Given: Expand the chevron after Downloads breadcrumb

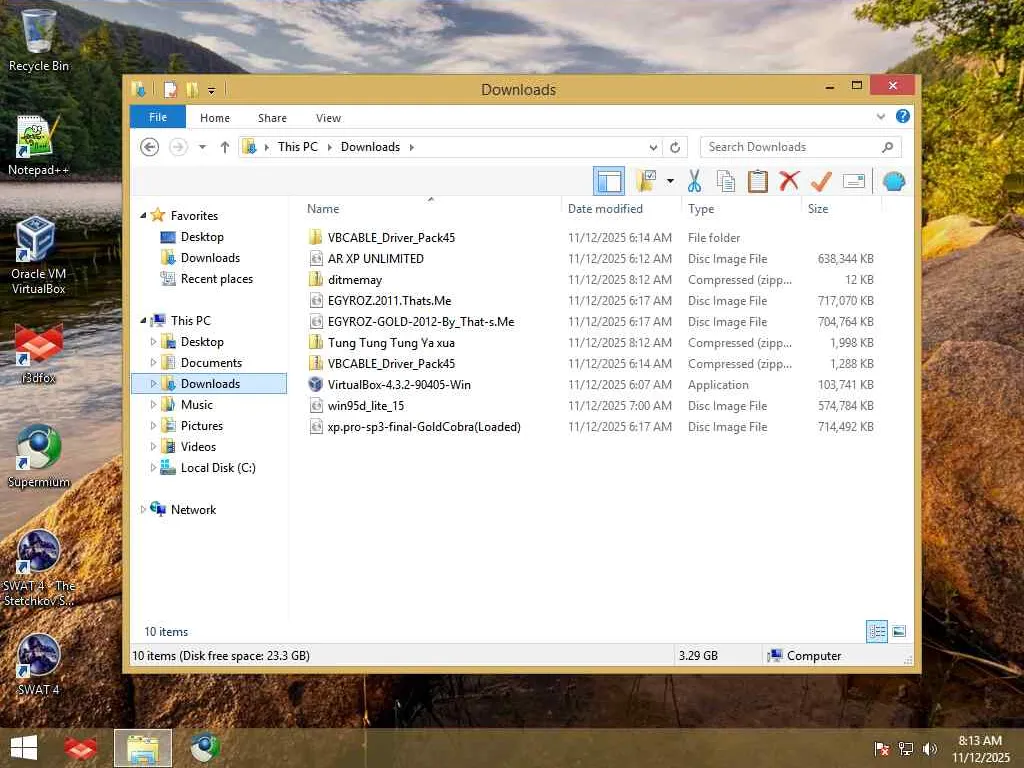Looking at the screenshot, I should pos(411,147).
